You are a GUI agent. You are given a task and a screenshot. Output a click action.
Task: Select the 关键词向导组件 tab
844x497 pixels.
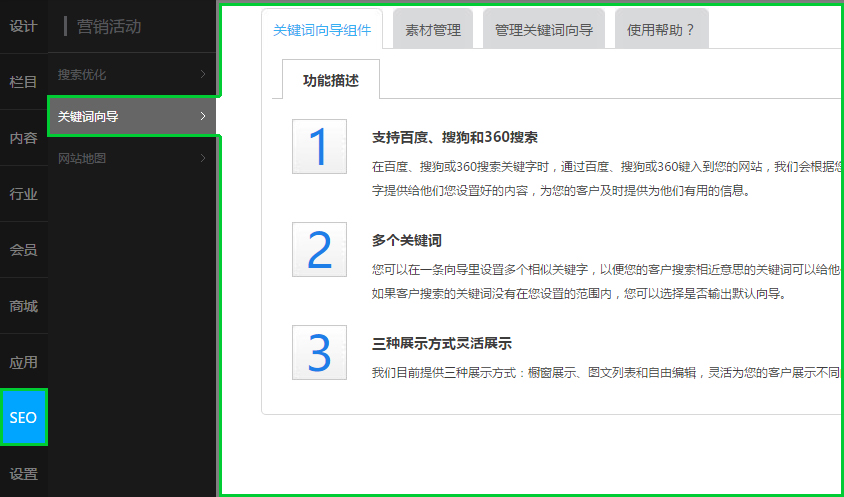coord(322,30)
